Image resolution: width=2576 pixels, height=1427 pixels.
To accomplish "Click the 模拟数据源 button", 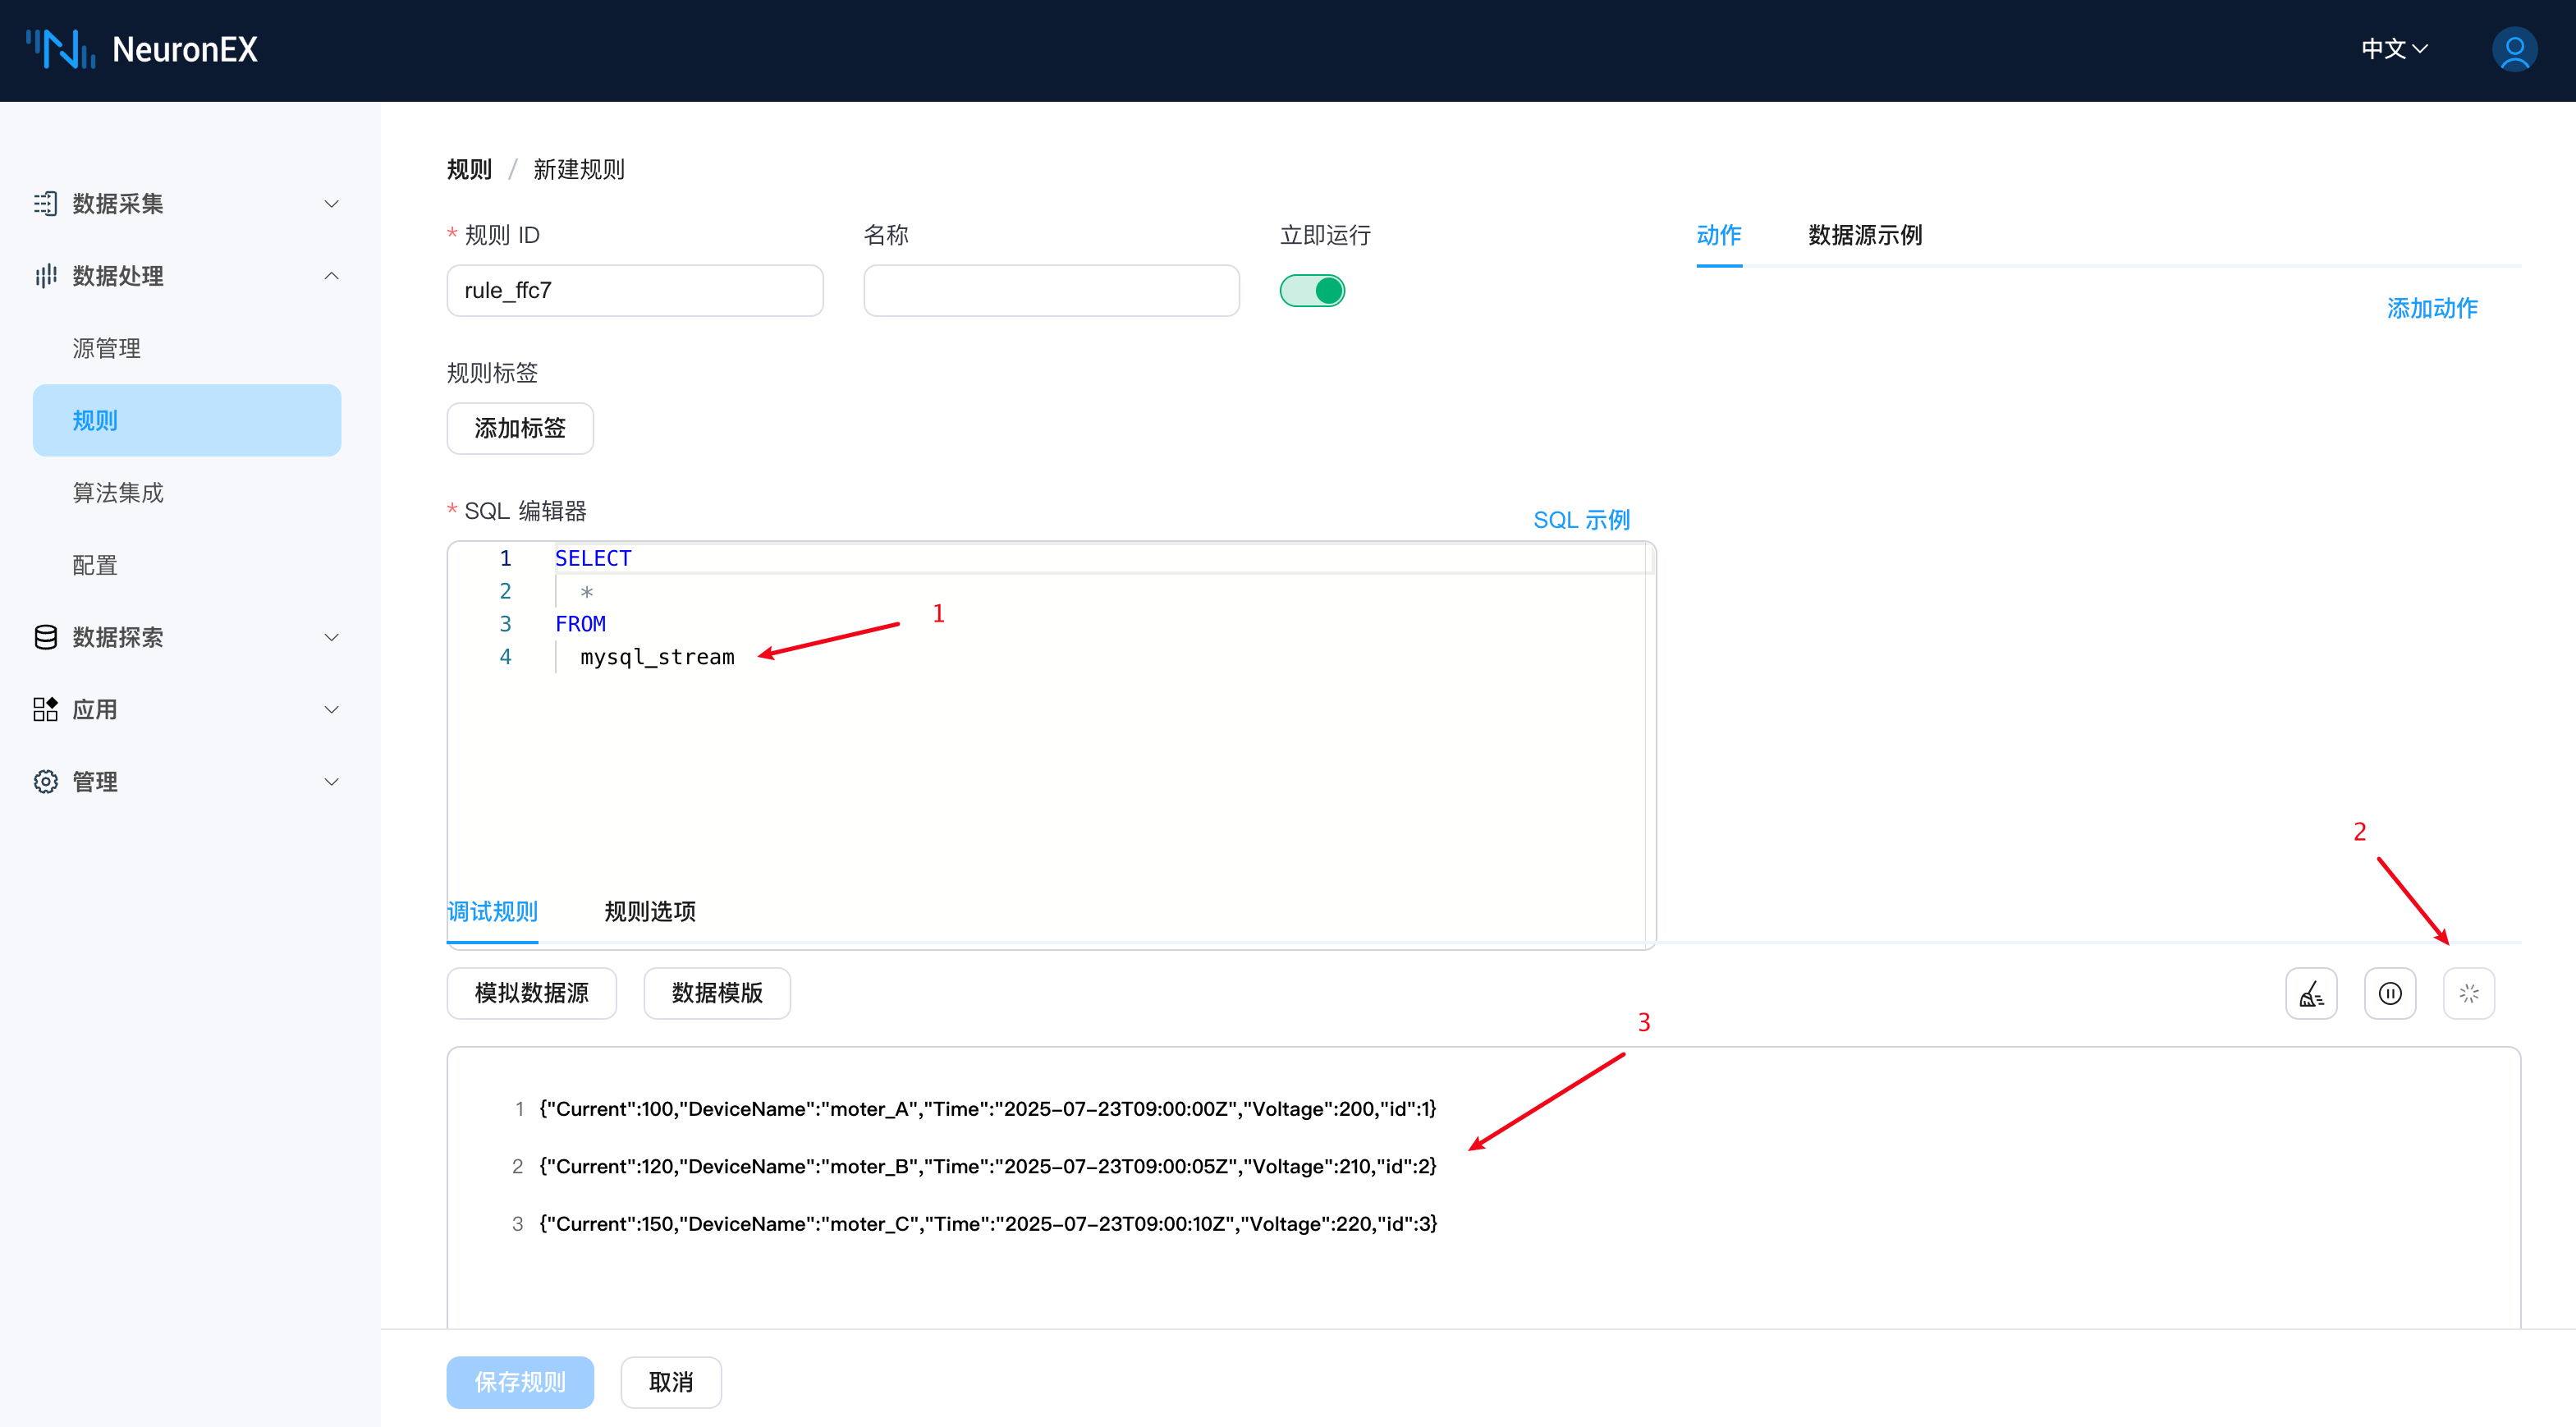I will coord(531,993).
